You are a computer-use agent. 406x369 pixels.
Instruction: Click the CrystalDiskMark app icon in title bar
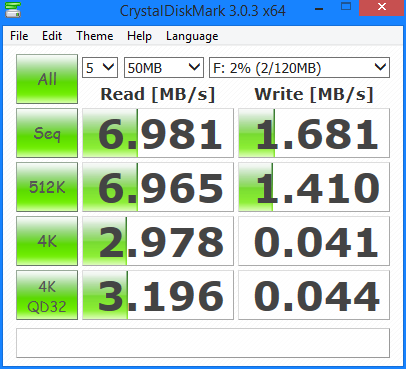pyautogui.click(x=13, y=10)
